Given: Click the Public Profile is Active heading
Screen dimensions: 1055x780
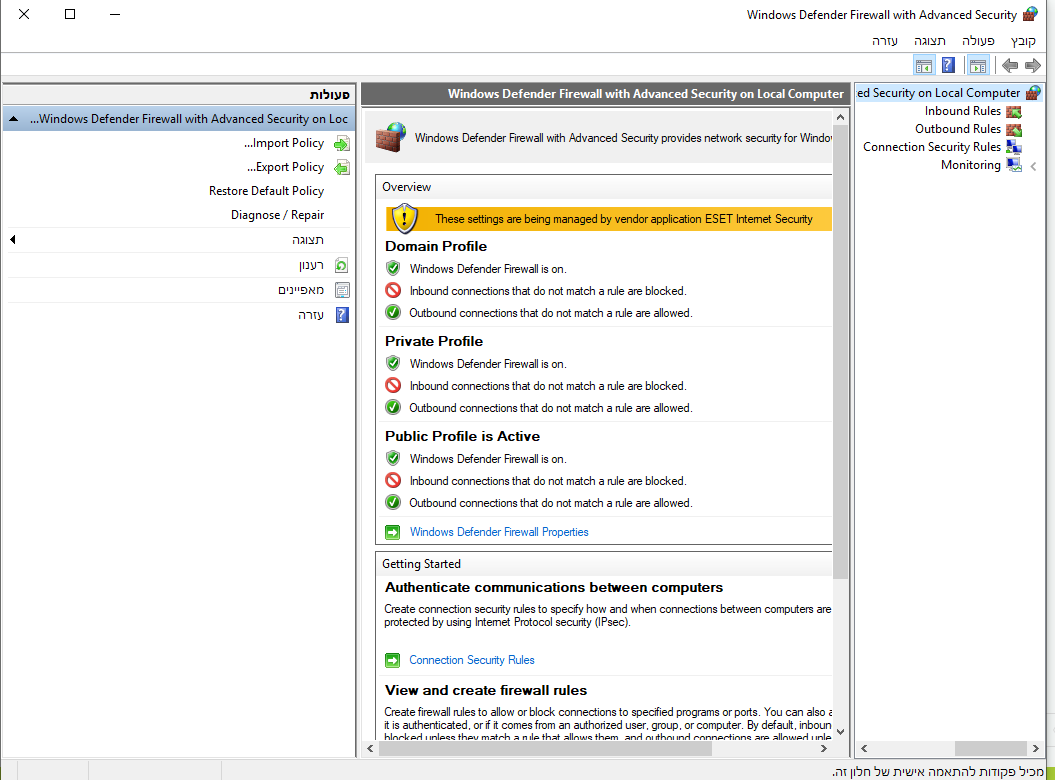Looking at the screenshot, I should click(x=462, y=436).
